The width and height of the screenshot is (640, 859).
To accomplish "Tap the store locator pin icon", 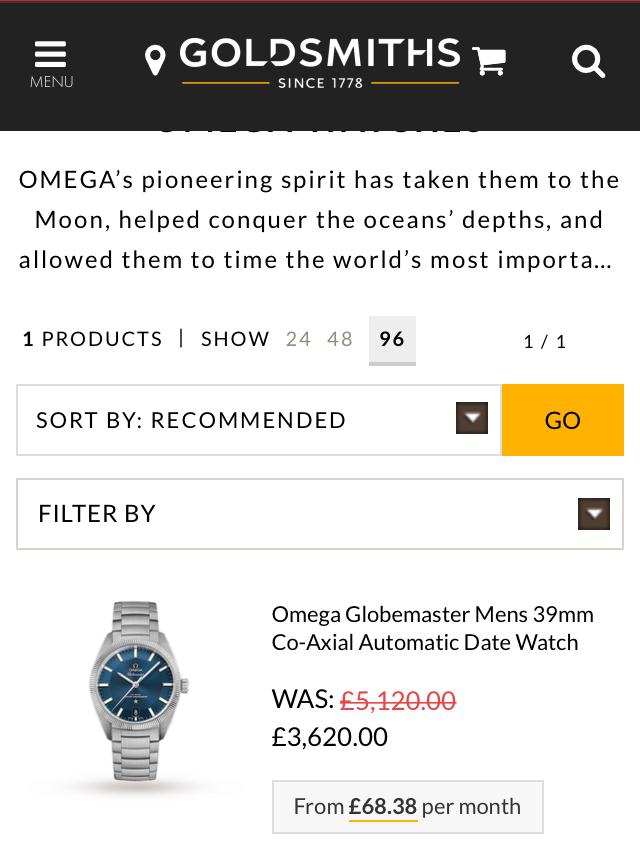I will pyautogui.click(x=155, y=61).
